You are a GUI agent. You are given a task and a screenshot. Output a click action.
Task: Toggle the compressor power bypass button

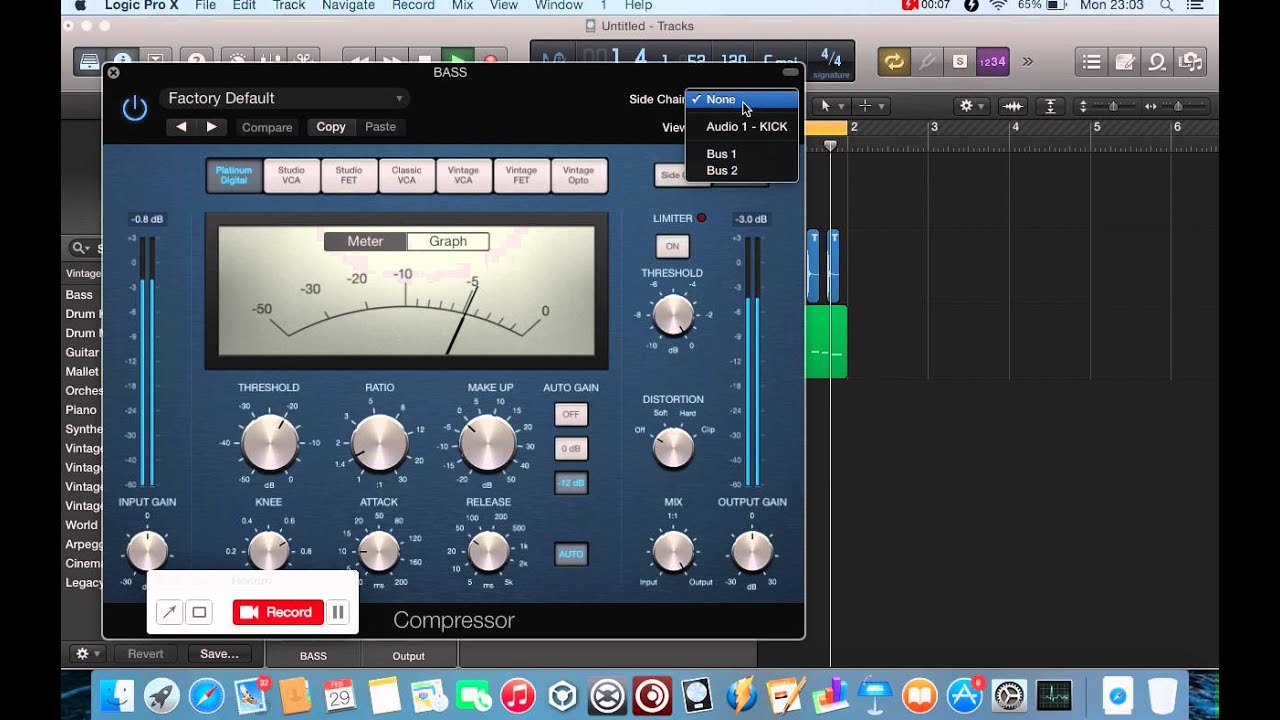coord(135,108)
